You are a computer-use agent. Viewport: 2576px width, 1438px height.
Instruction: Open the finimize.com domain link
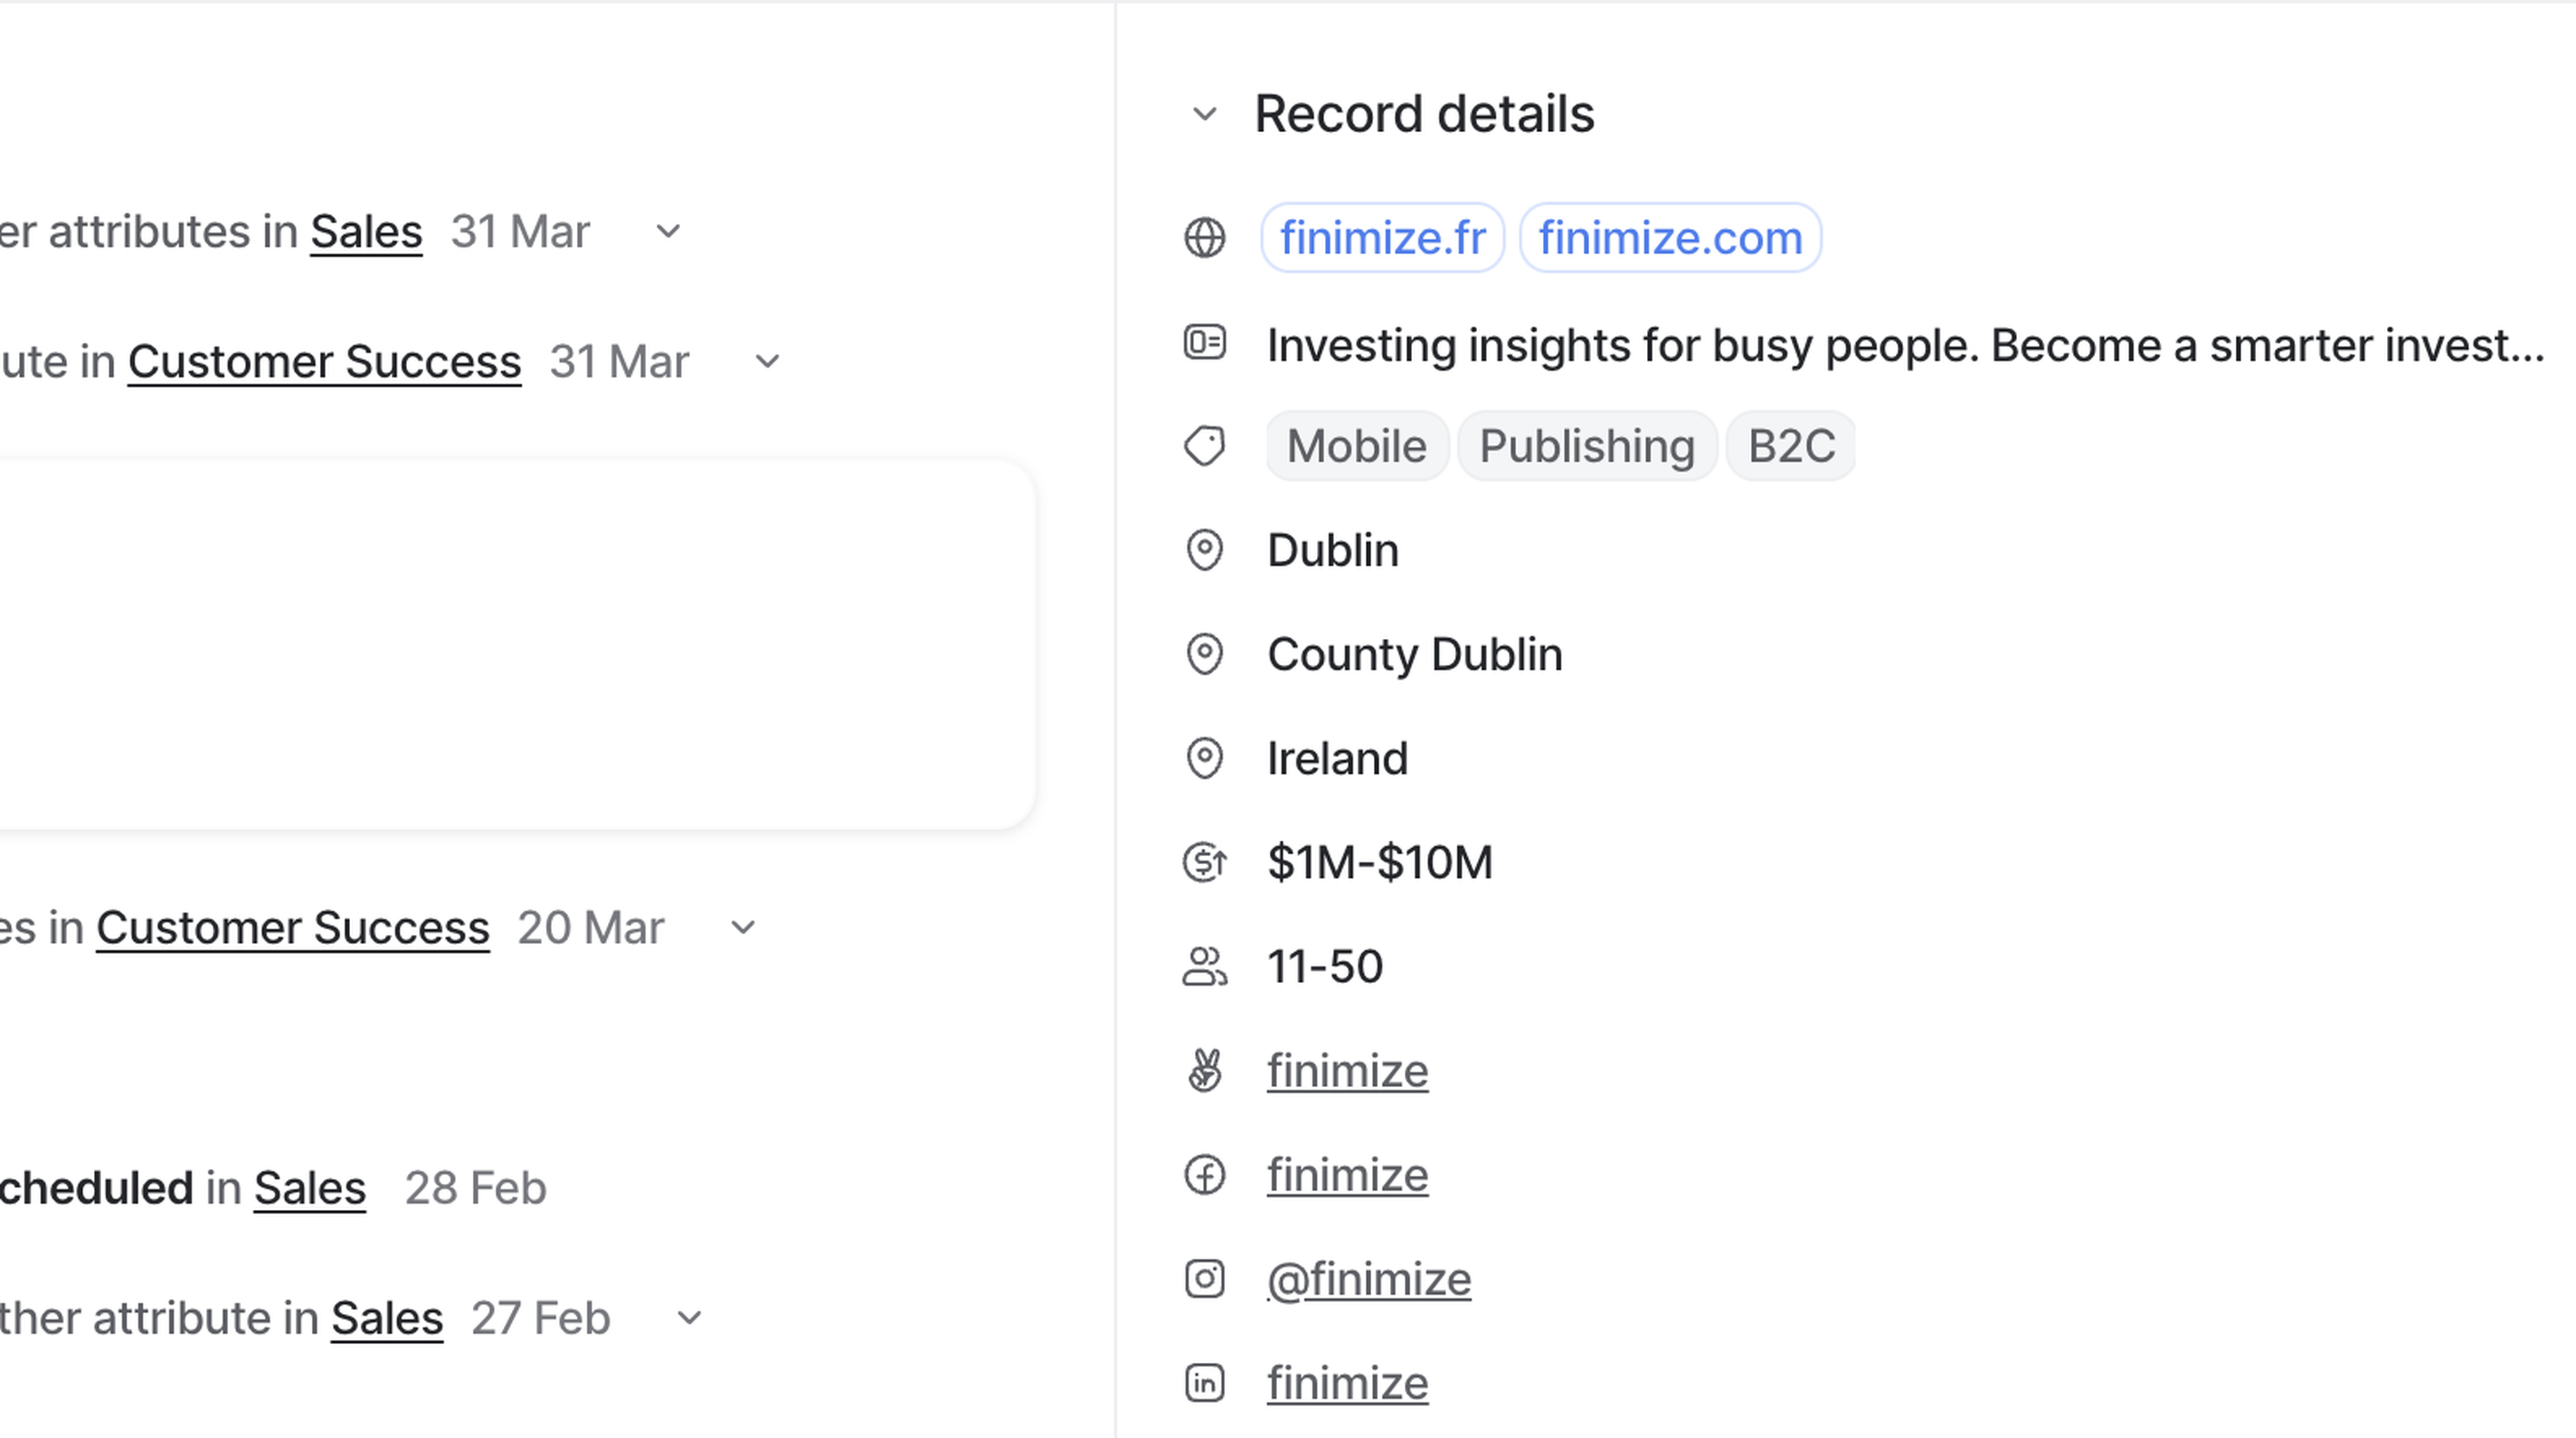pos(1669,238)
